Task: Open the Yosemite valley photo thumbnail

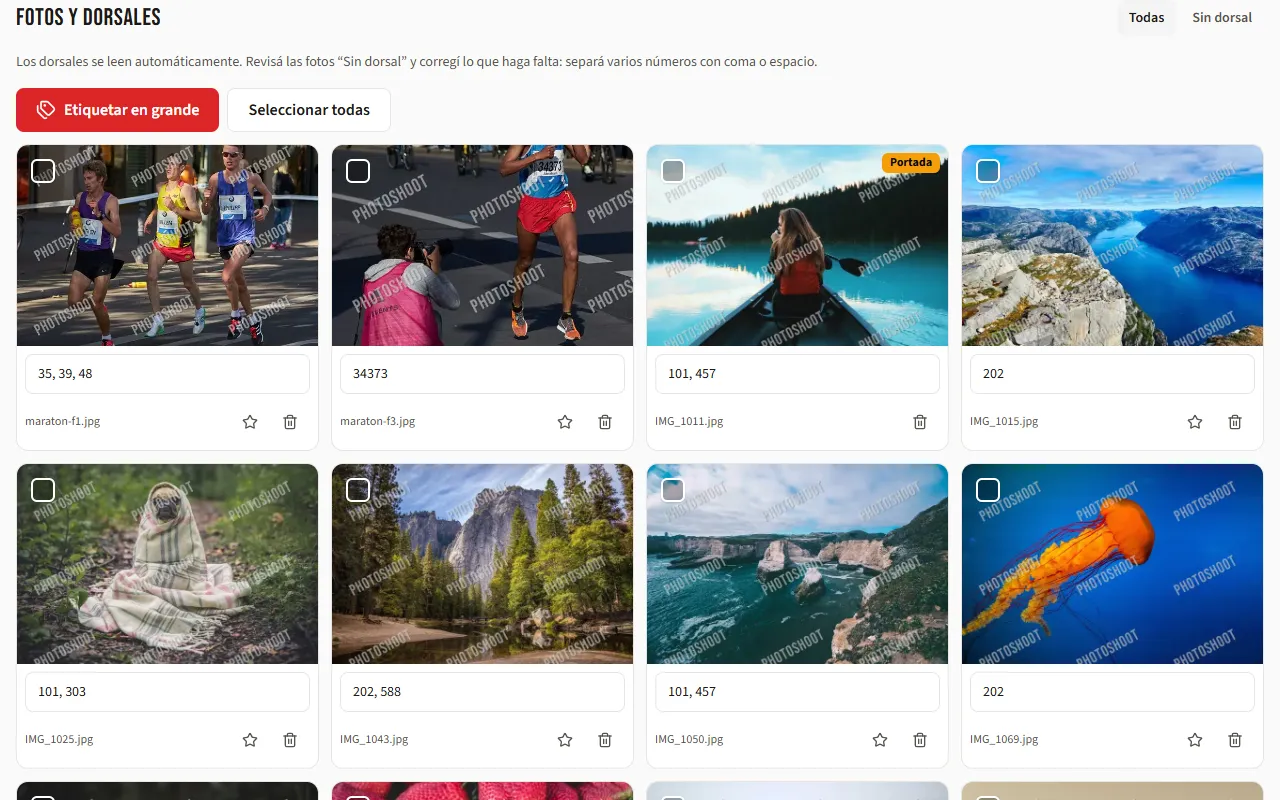Action: tap(482, 564)
